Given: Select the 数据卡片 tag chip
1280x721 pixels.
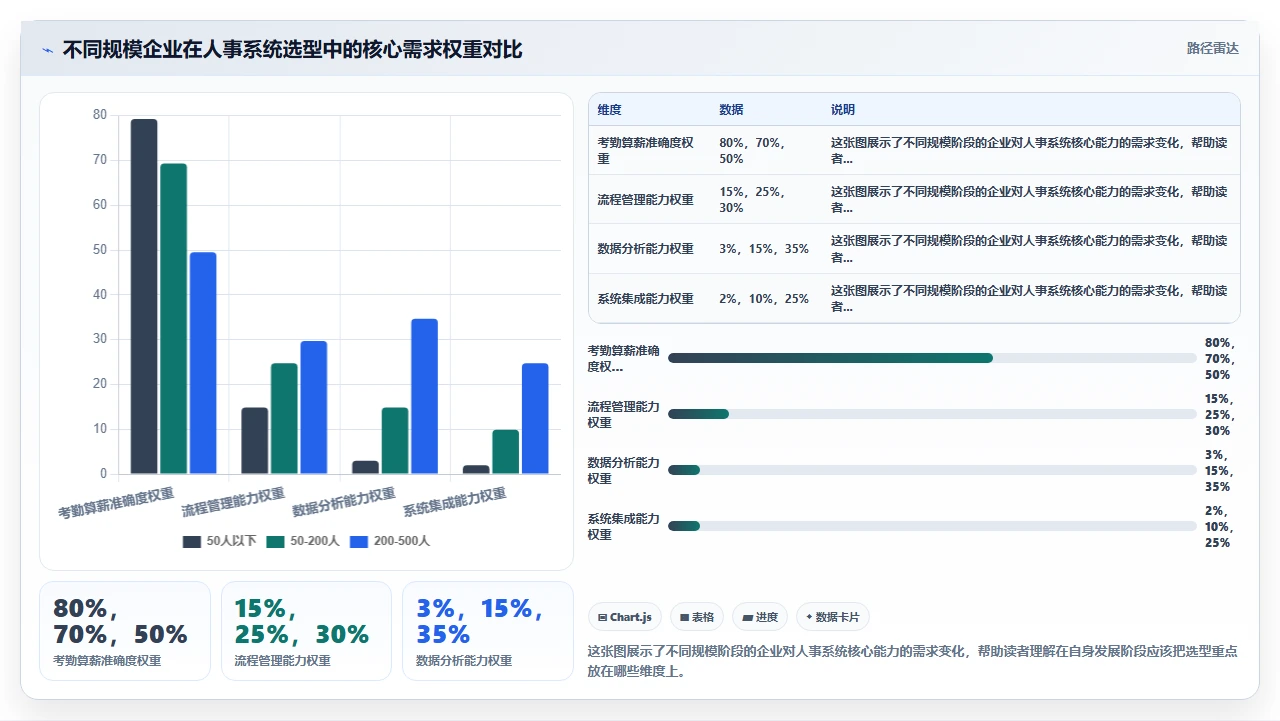Looking at the screenshot, I should pyautogui.click(x=832, y=617).
